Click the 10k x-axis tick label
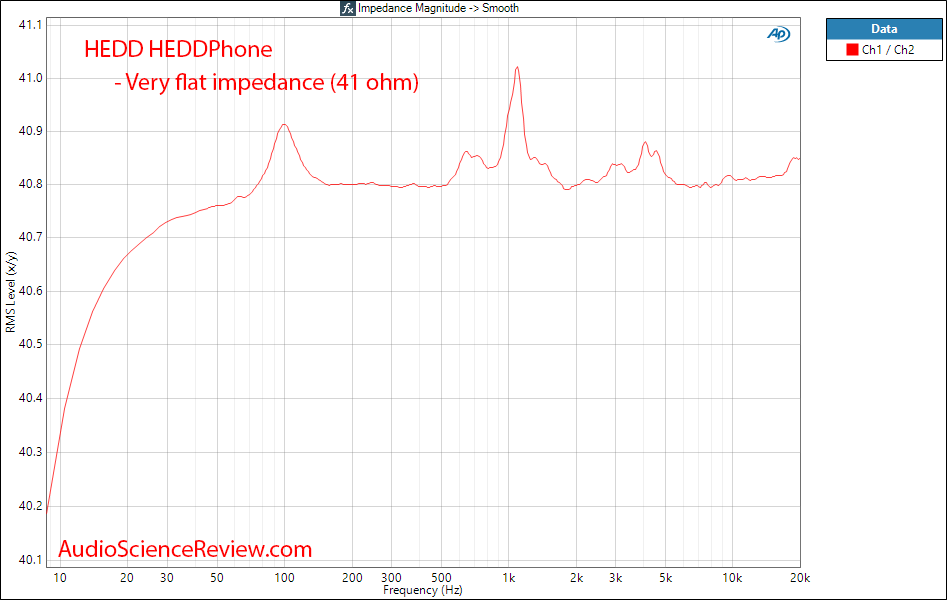Image resolution: width=947 pixels, height=600 pixels. [732, 578]
